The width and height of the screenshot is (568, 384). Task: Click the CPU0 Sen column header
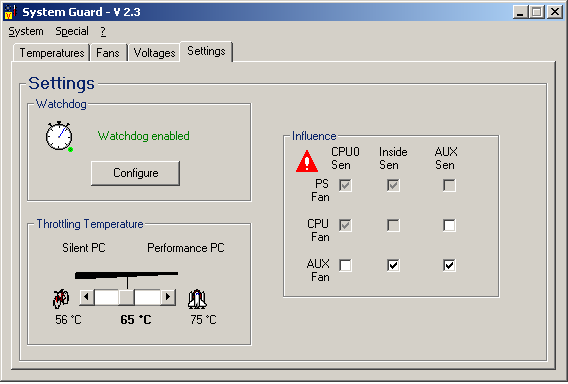point(345,158)
